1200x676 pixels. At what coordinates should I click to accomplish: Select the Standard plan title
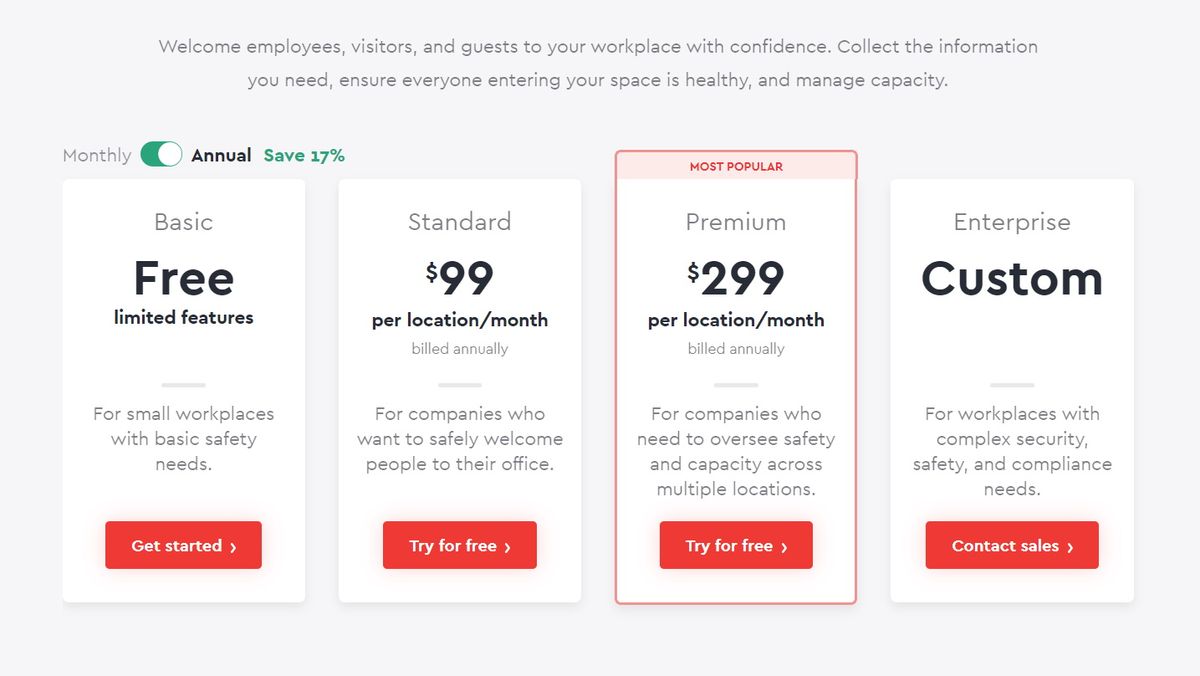pos(459,222)
